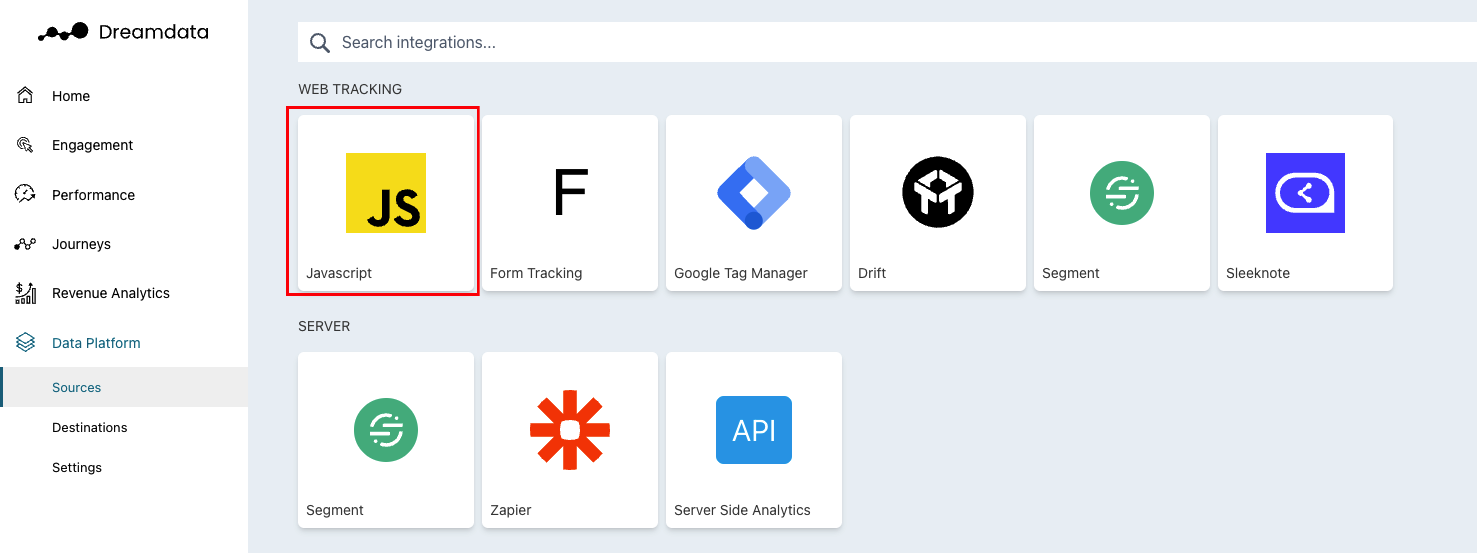The image size is (1477, 553).
Task: Click the purple Sleeknote logo
Action: point(1305,193)
